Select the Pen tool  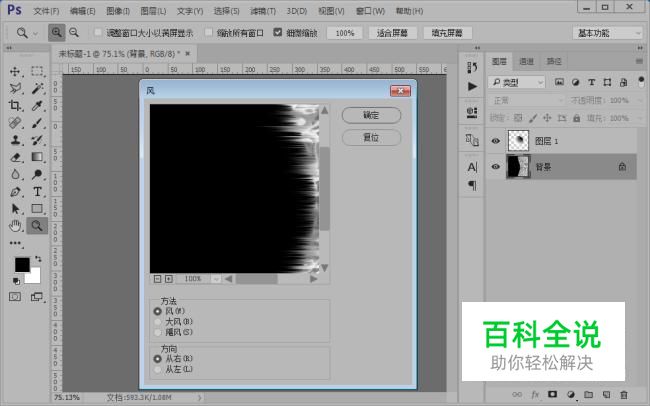[x=15, y=192]
